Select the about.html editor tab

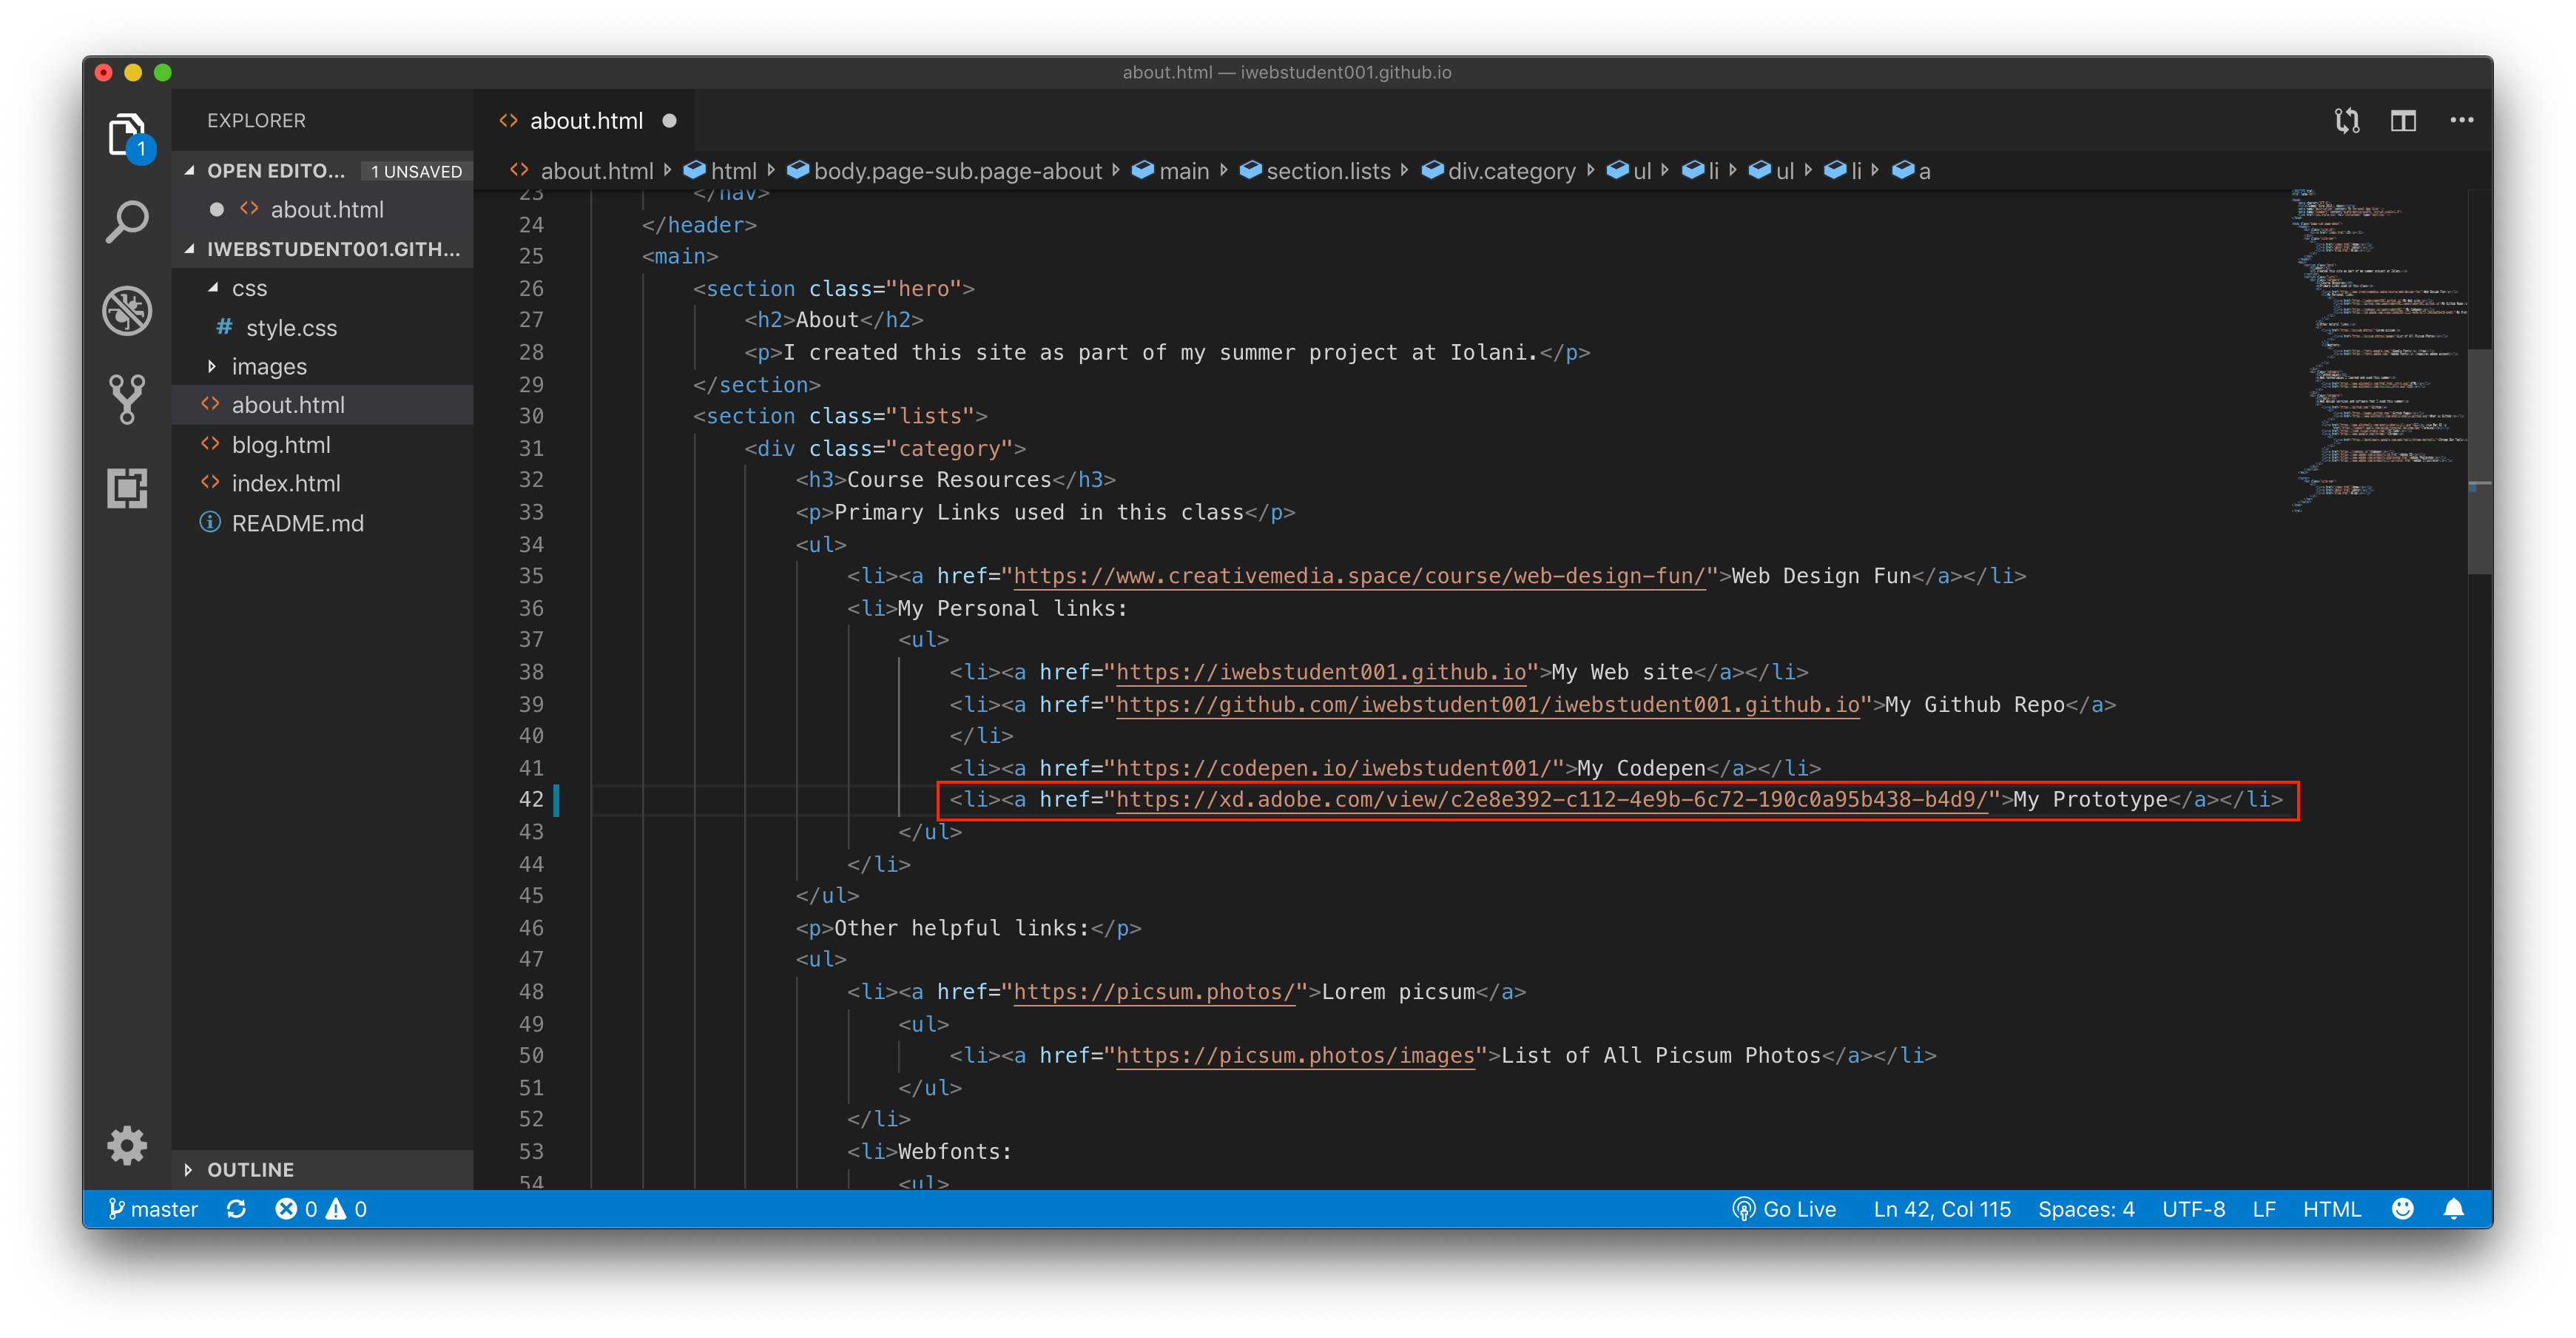585,121
